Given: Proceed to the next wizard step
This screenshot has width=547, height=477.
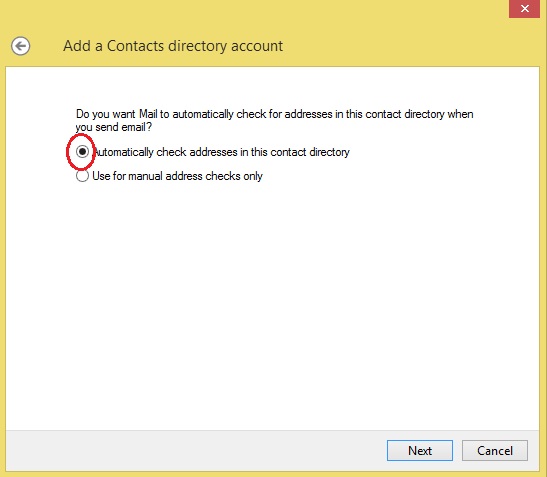Looking at the screenshot, I should pyautogui.click(x=420, y=450).
